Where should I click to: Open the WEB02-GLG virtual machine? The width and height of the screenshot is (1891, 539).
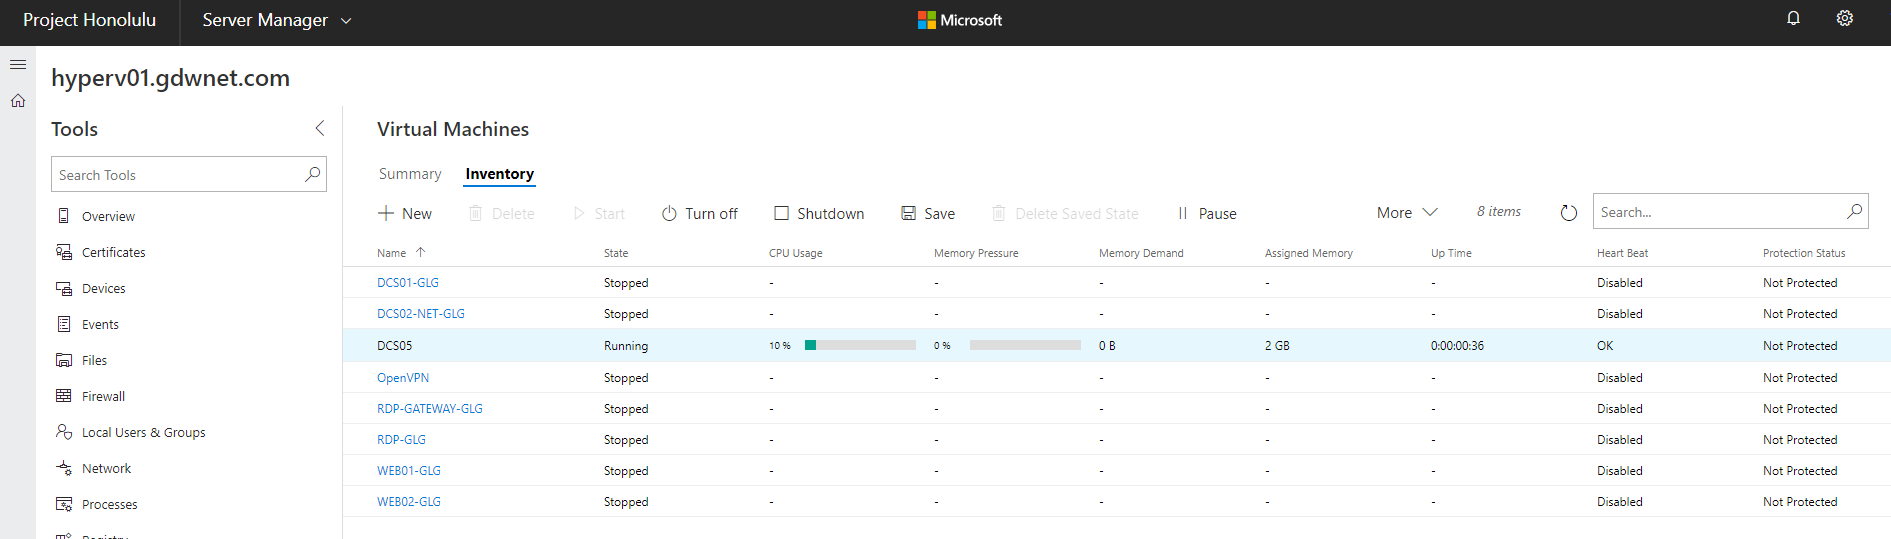409,502
